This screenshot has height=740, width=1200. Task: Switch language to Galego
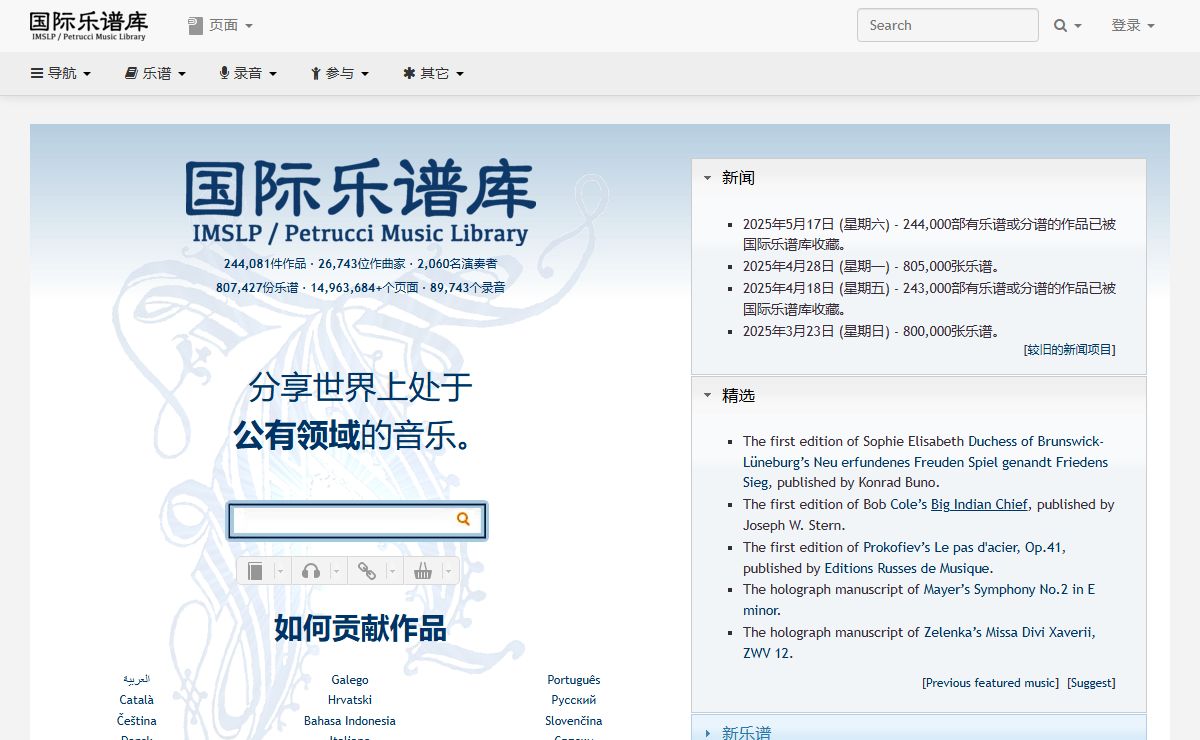(x=350, y=680)
